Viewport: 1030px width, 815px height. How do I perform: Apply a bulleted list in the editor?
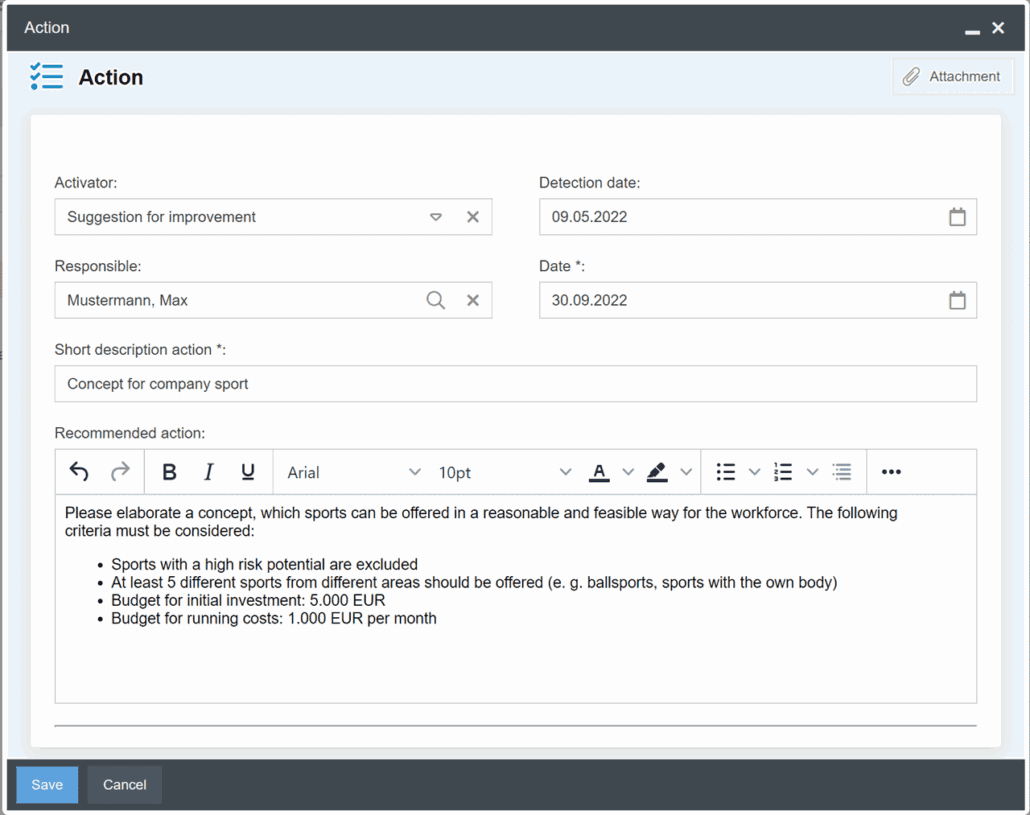(725, 471)
